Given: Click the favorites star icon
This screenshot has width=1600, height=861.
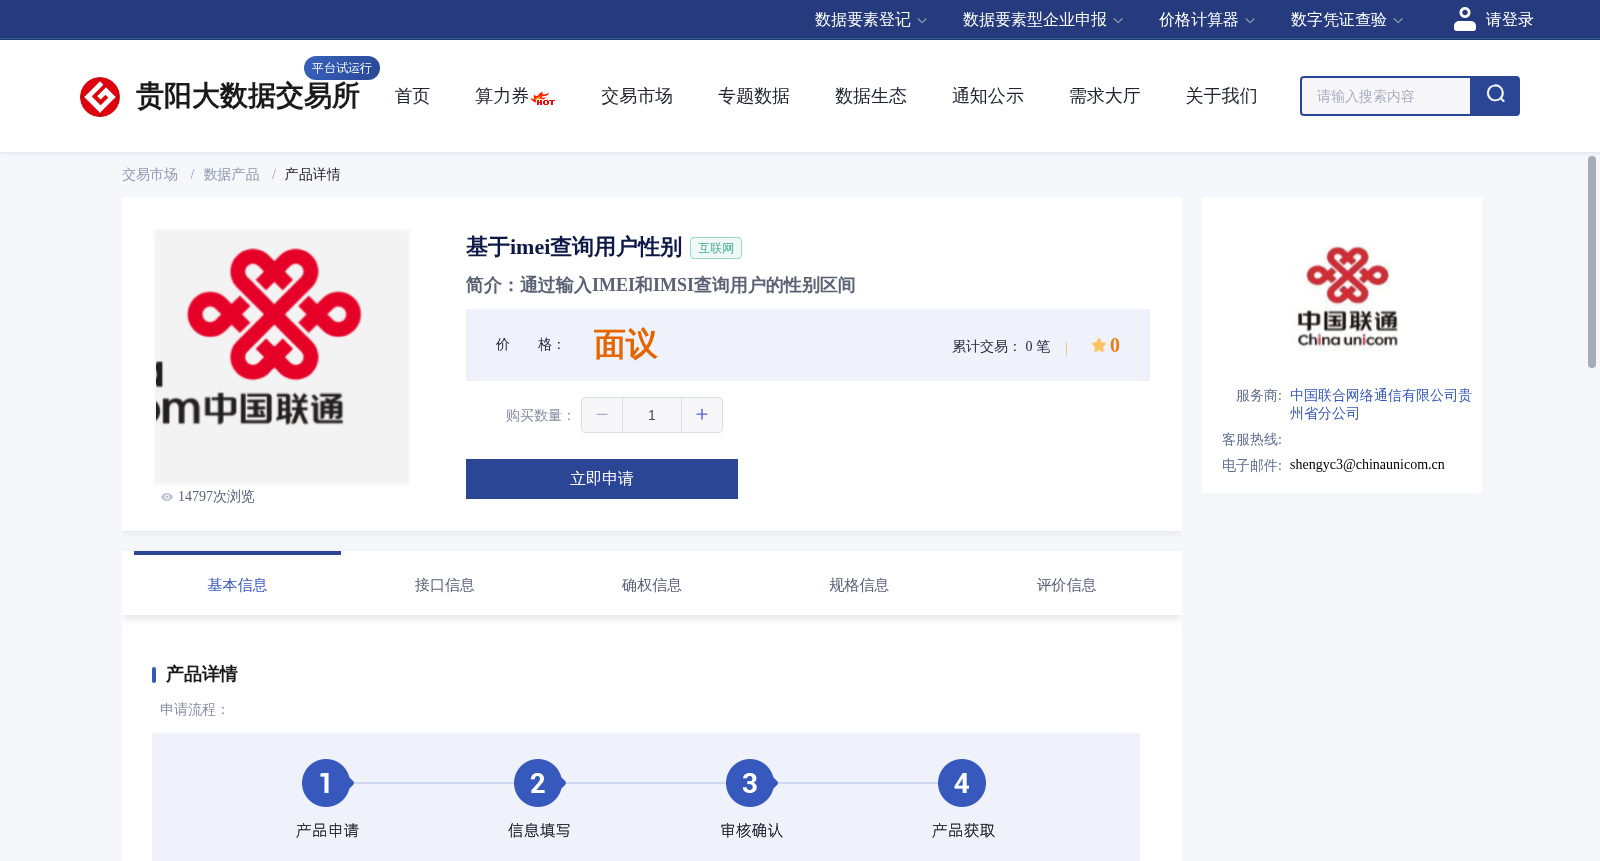Looking at the screenshot, I should [1099, 345].
